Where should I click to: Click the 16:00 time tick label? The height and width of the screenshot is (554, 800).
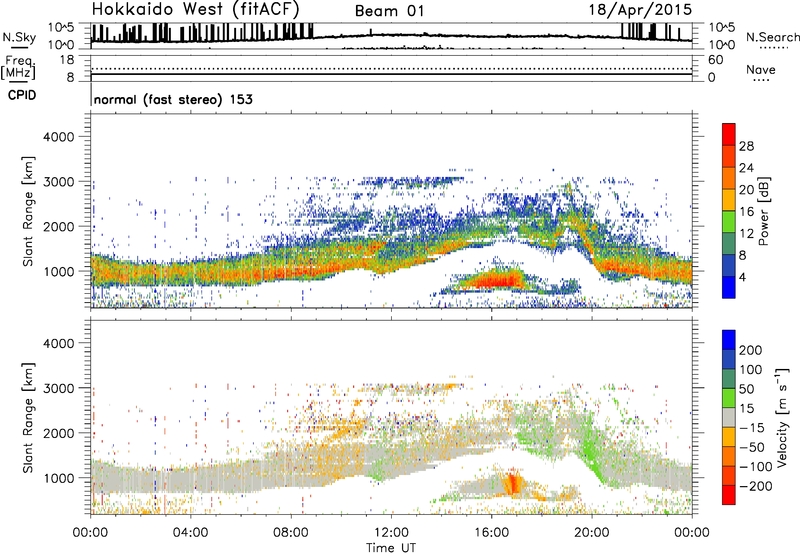(491, 533)
